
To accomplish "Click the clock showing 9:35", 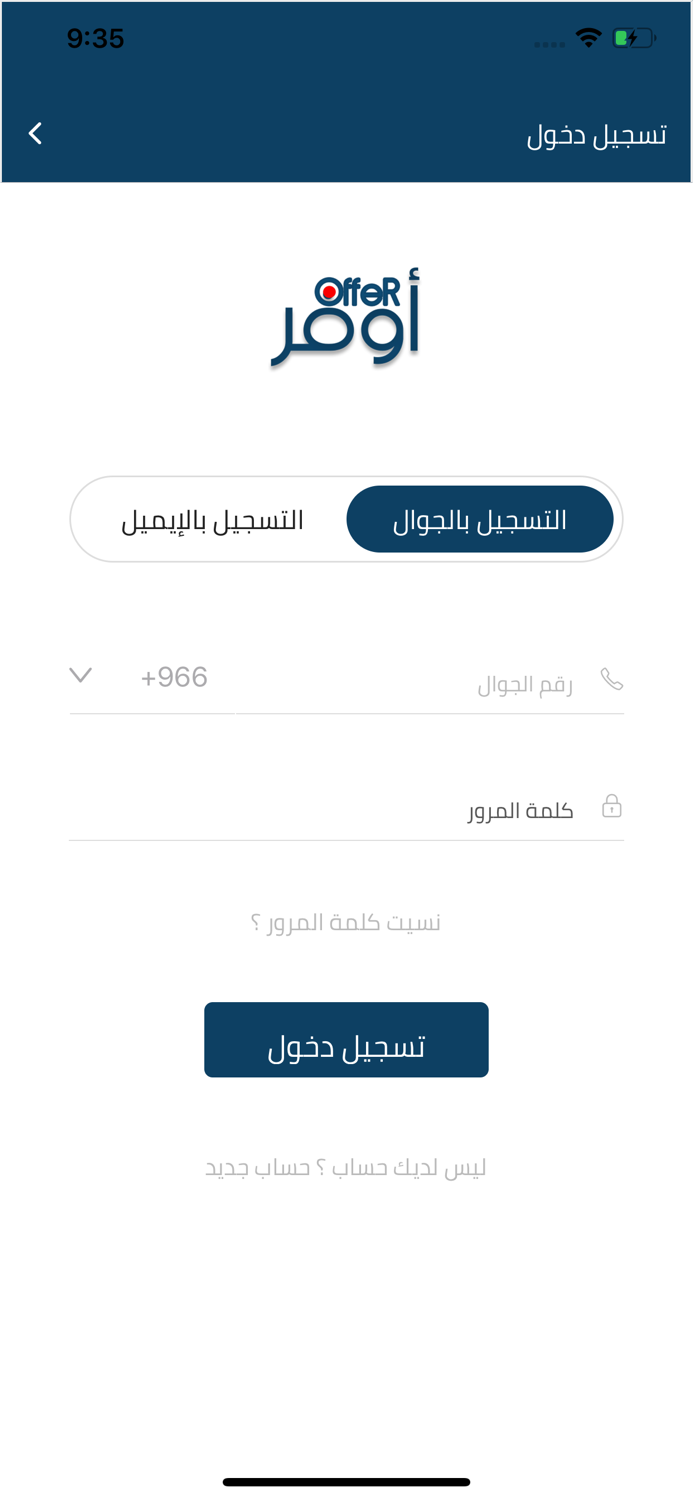I will point(97,36).
